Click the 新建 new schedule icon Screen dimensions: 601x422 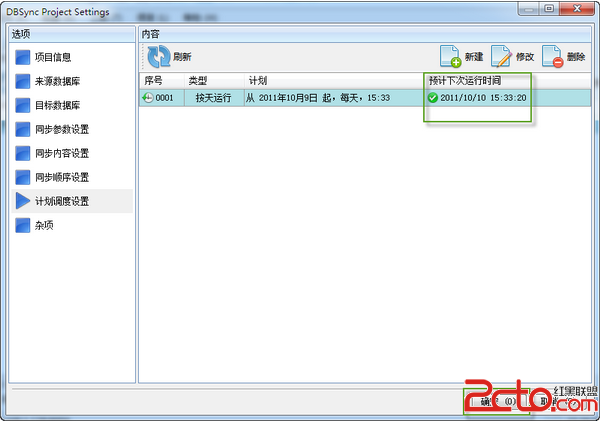(450, 57)
